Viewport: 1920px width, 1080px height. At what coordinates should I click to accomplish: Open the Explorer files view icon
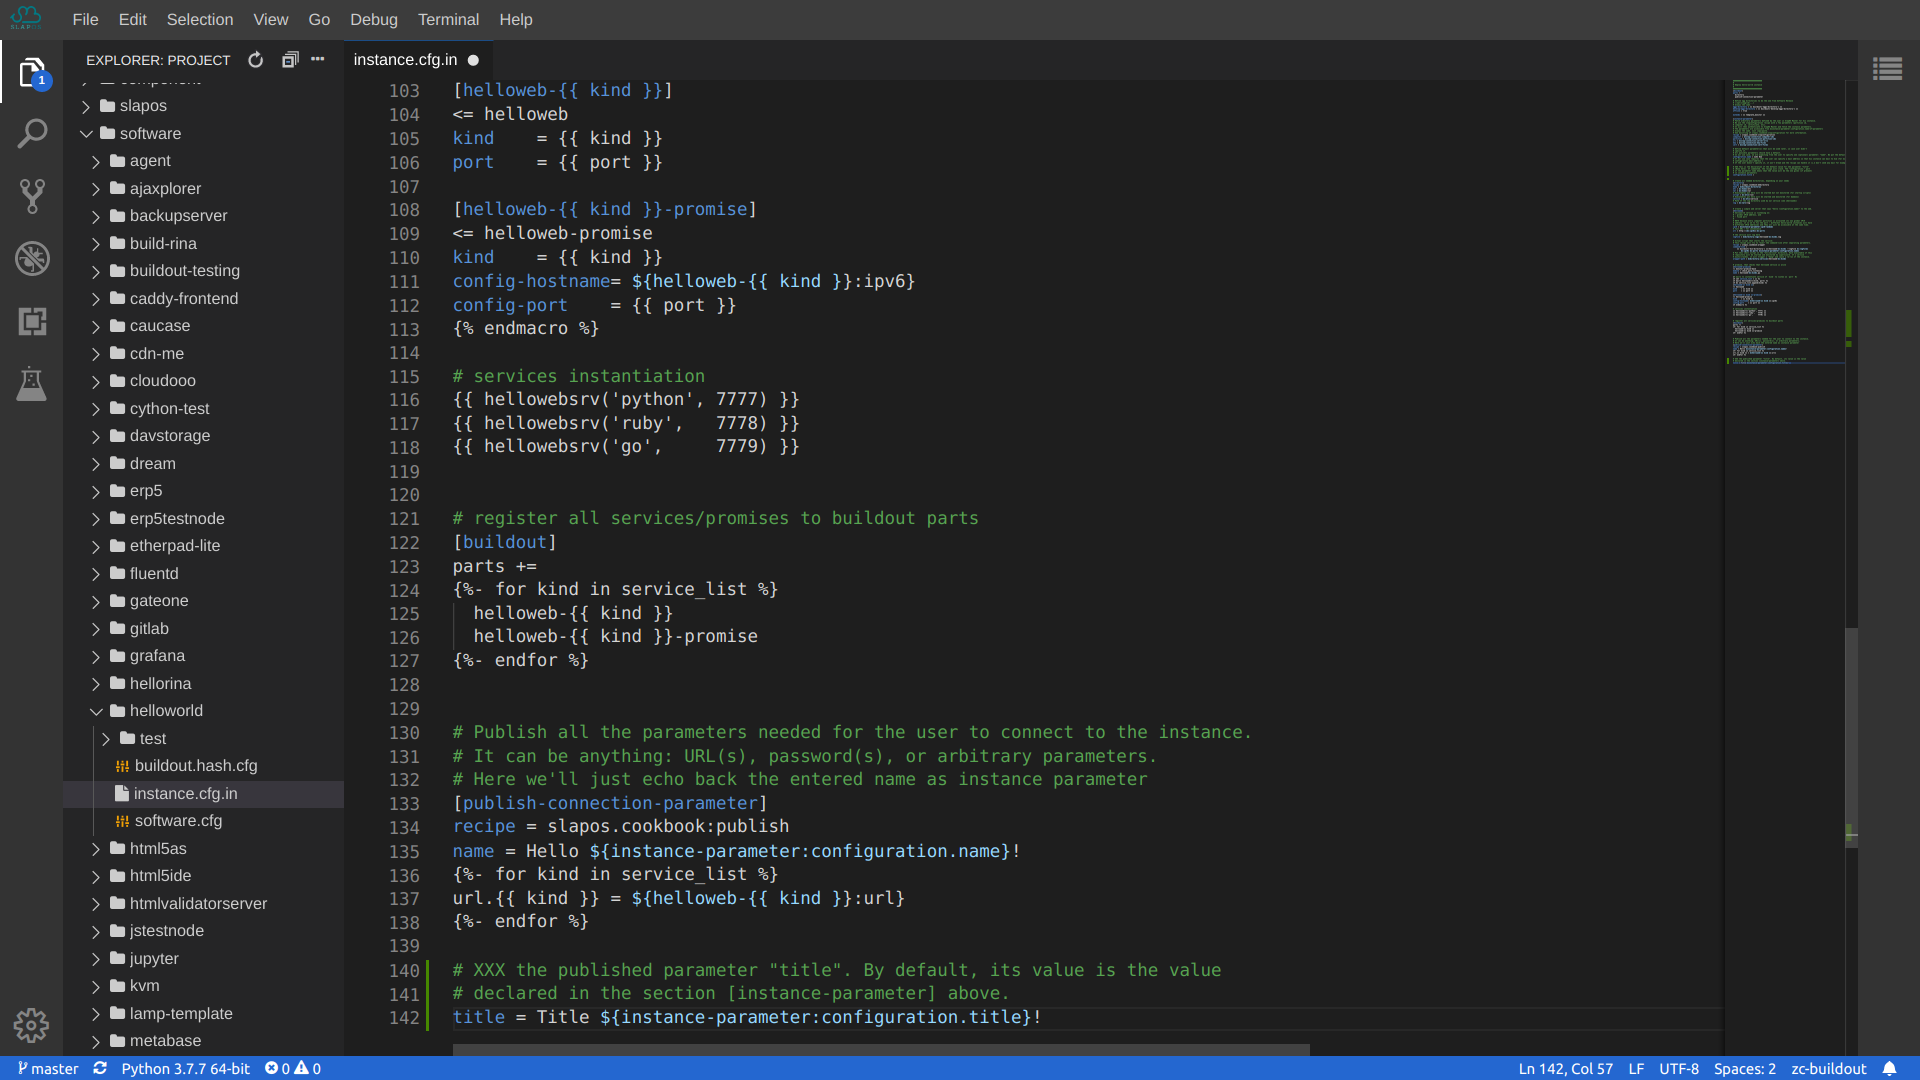coord(32,72)
